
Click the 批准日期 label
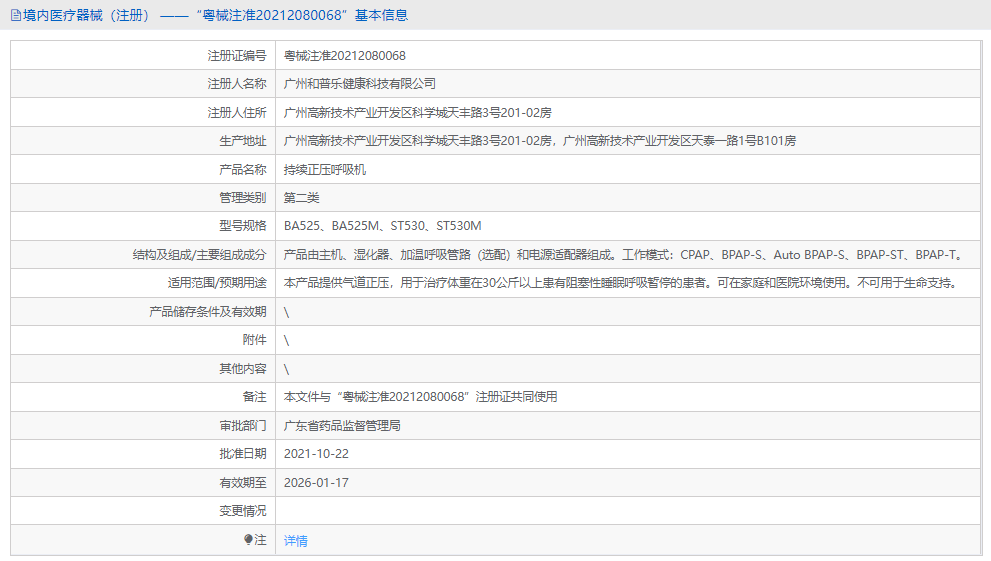243,454
